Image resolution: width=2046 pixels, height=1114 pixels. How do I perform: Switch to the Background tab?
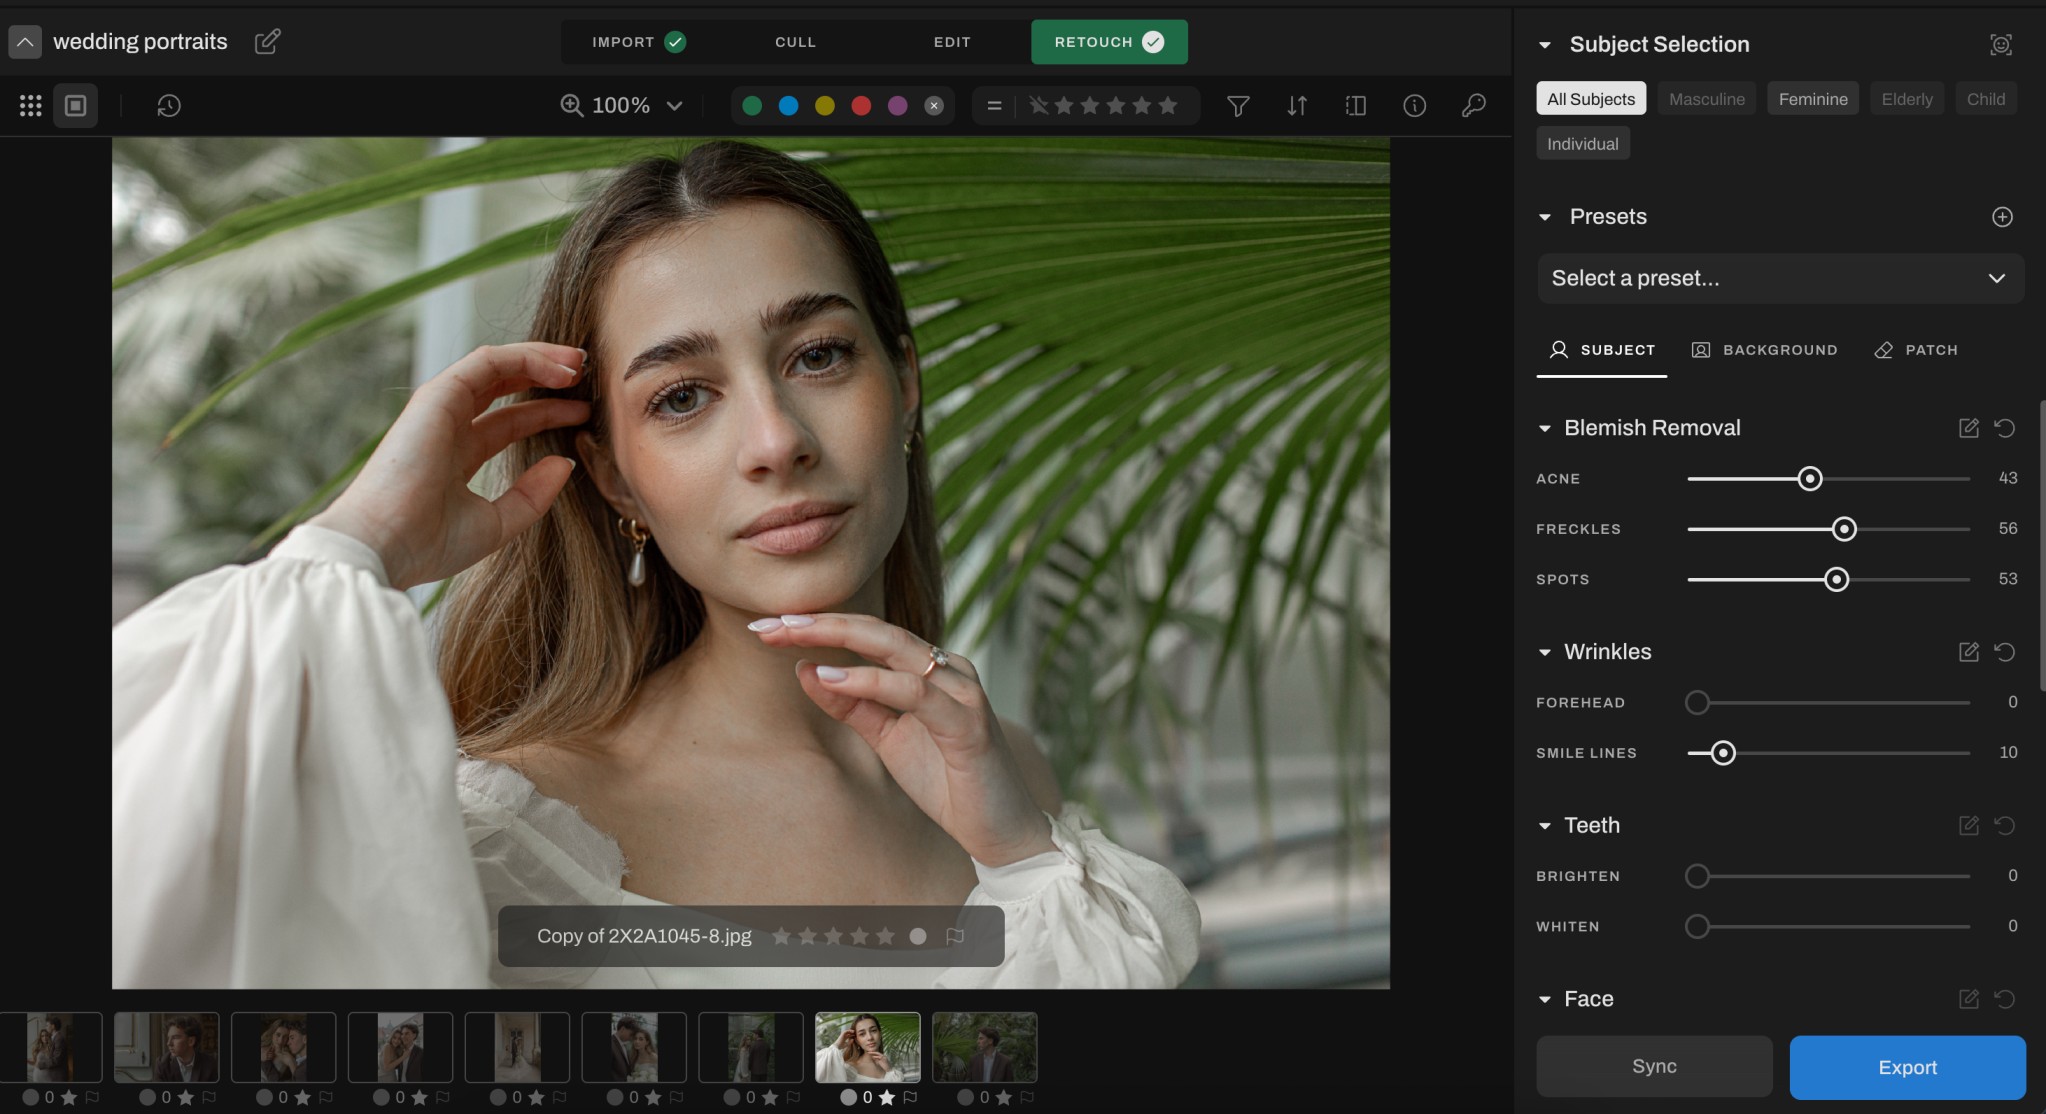point(1764,350)
